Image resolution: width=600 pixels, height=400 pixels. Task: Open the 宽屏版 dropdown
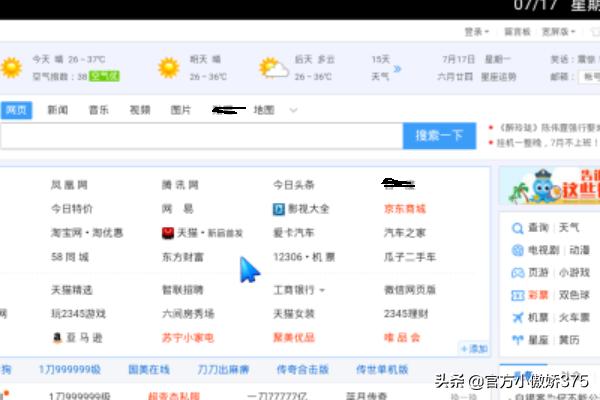558,32
